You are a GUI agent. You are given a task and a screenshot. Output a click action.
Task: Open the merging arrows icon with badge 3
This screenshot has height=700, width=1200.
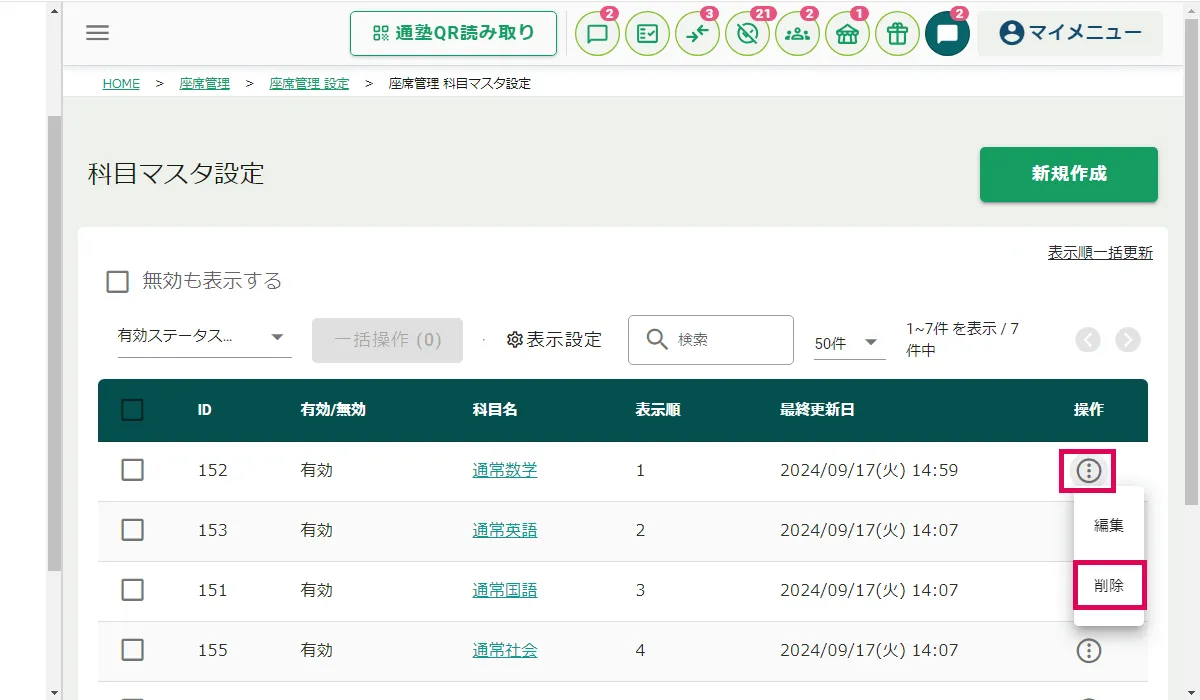pos(698,34)
